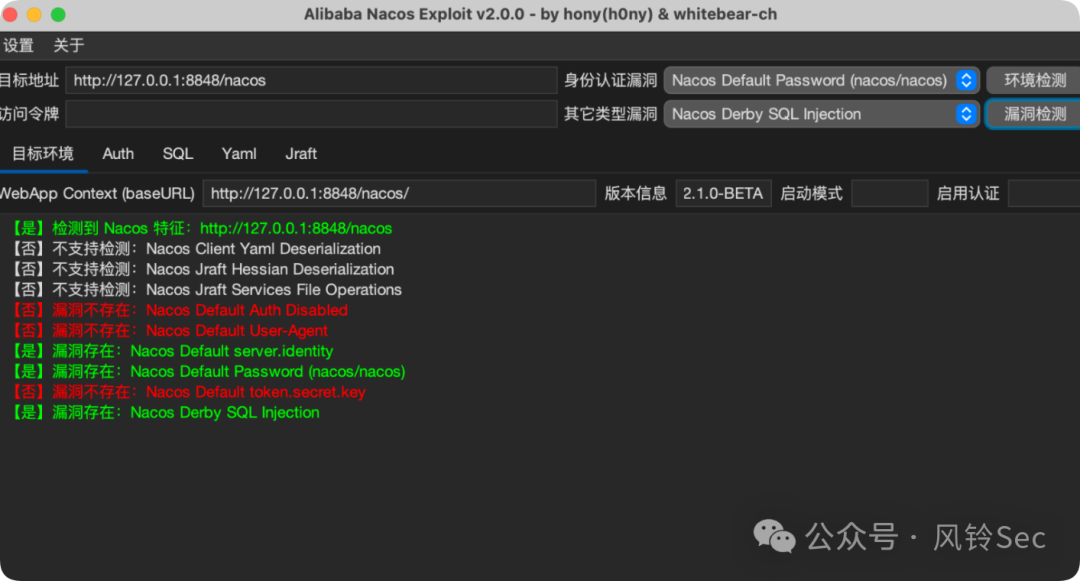Click the log line '检测到 Nacos 特征'
This screenshot has width=1080, height=581.
202,229
